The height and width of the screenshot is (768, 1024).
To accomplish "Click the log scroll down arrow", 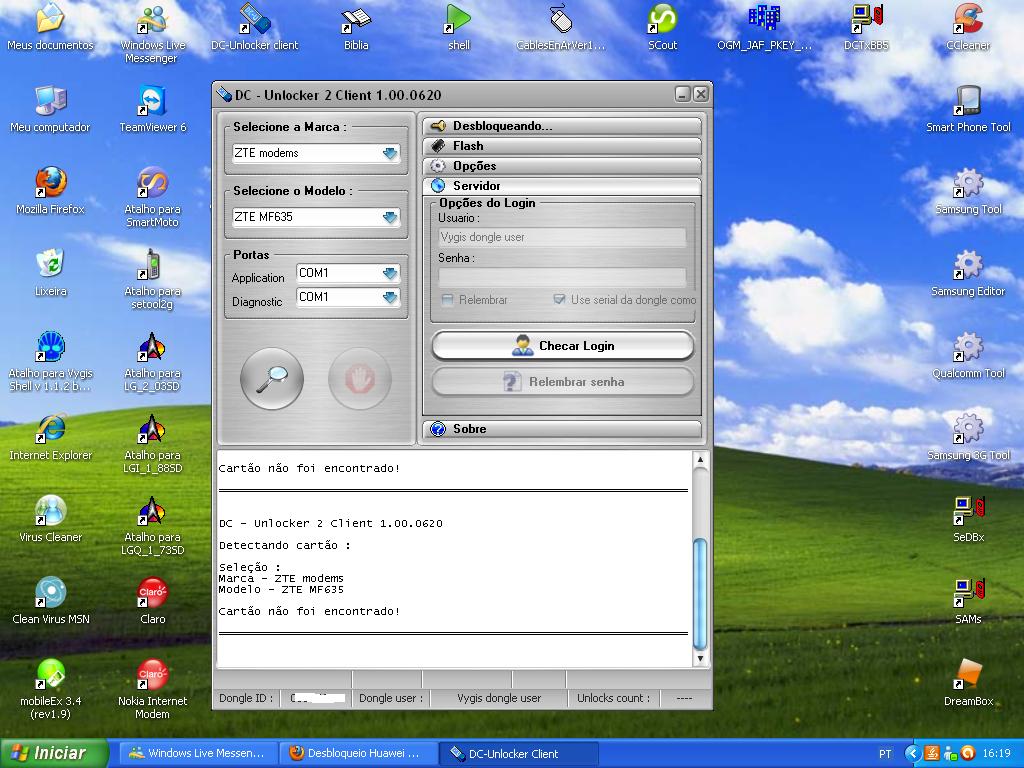I will point(699,658).
